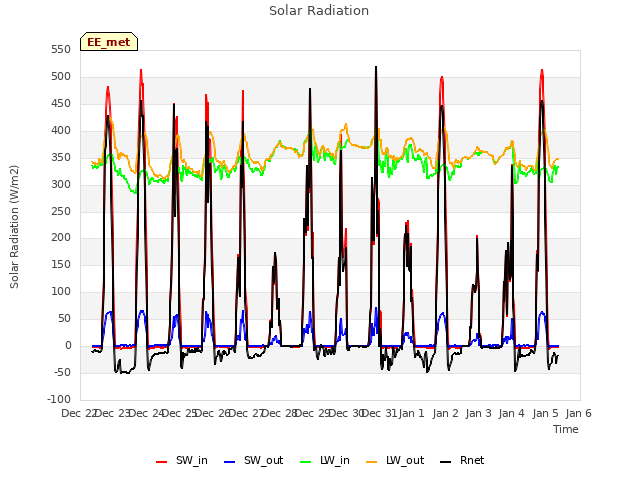The height and width of the screenshot is (480, 640).
Task: Click the 500 y-axis tick label
Action: [x=61, y=77]
